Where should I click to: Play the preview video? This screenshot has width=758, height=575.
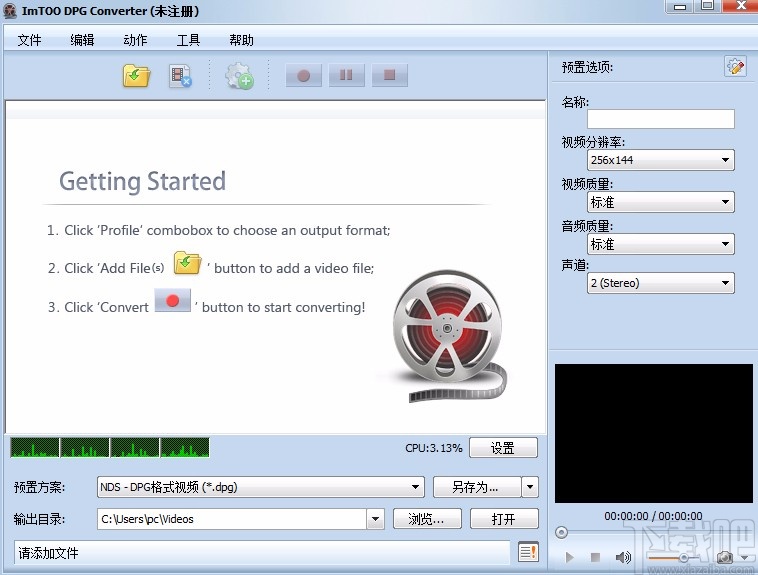(569, 557)
